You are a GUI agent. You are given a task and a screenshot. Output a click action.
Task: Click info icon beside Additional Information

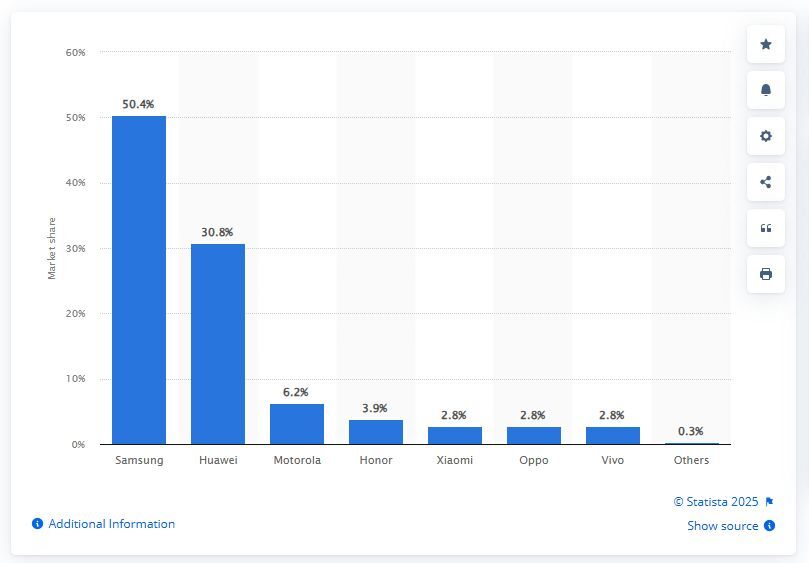coord(37,524)
